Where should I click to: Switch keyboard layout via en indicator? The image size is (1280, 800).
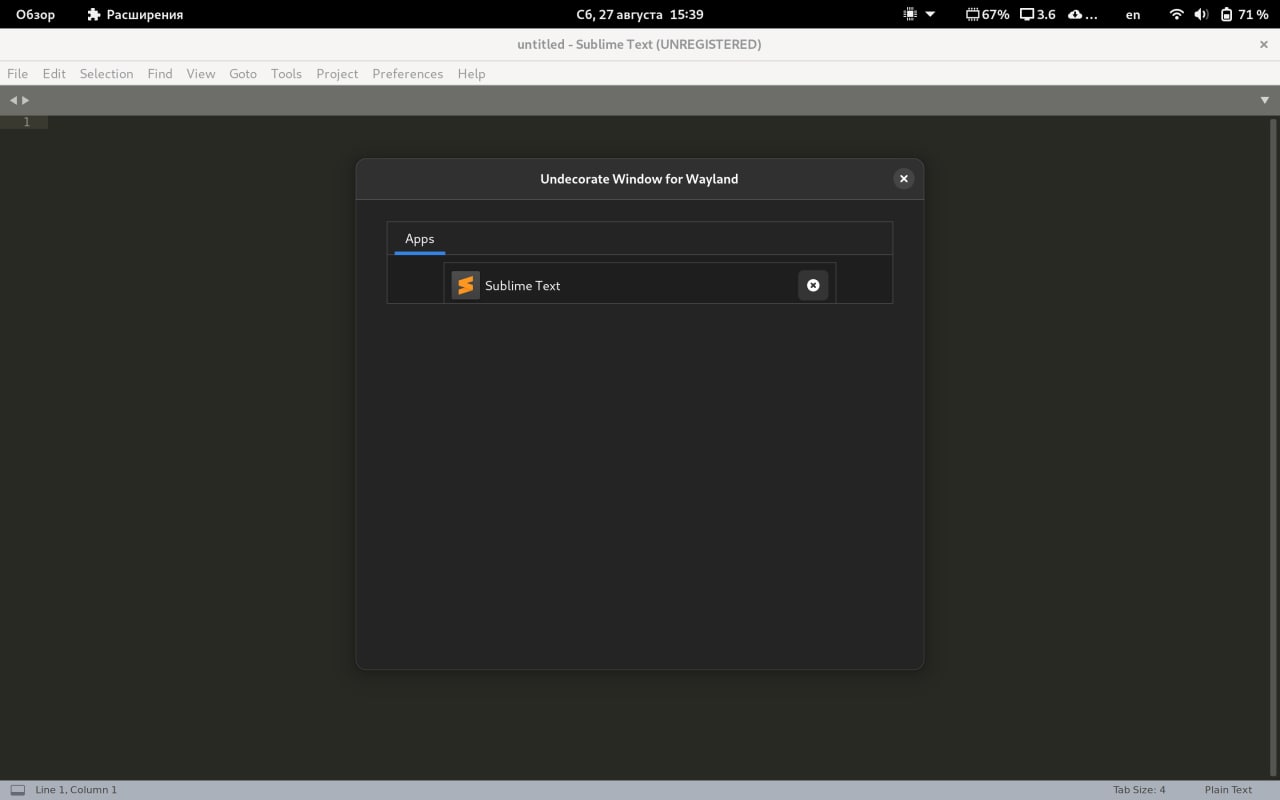(1133, 14)
